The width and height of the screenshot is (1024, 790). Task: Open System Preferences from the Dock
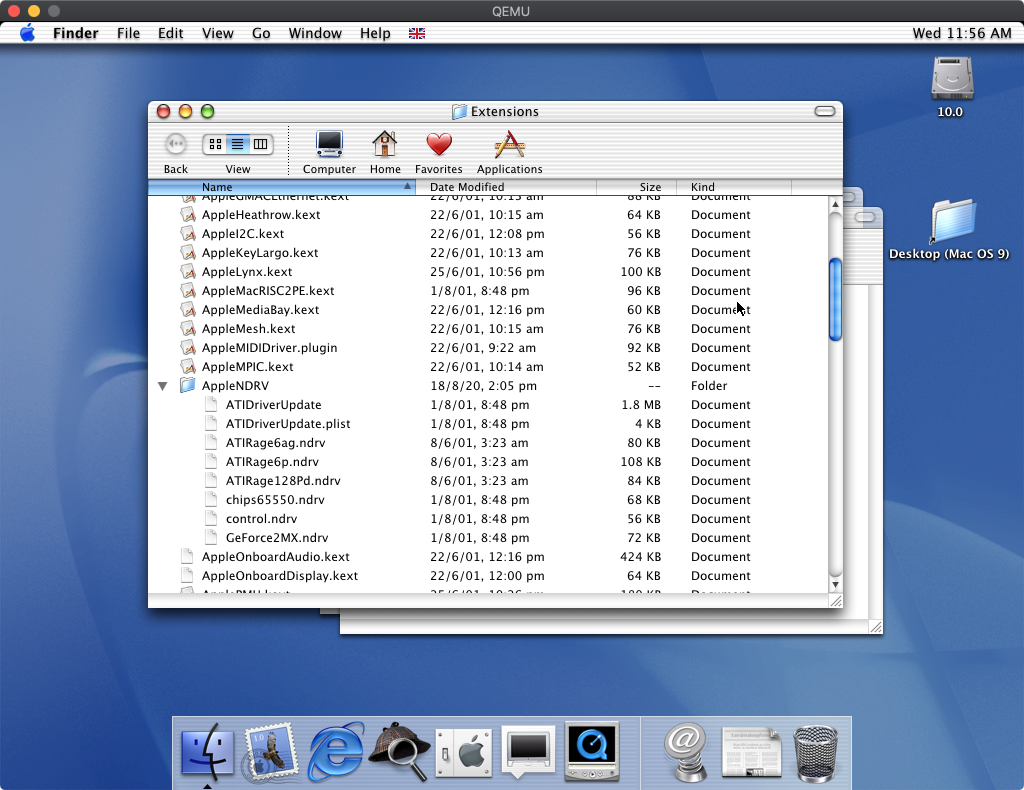click(464, 753)
